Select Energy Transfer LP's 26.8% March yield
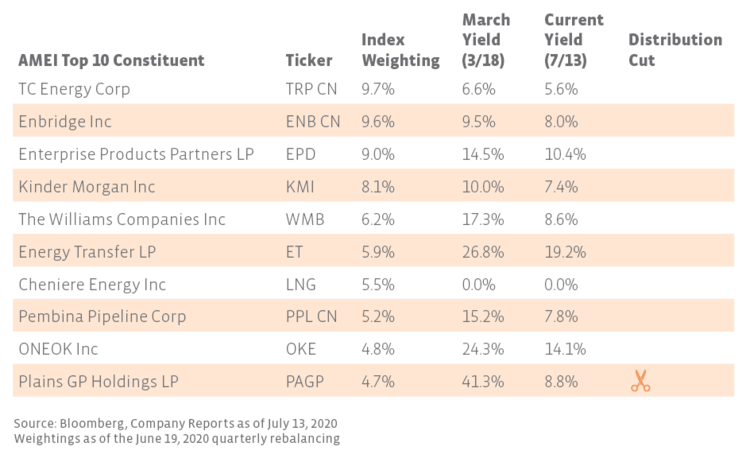Viewport: 750px width, 458px height. [x=481, y=251]
